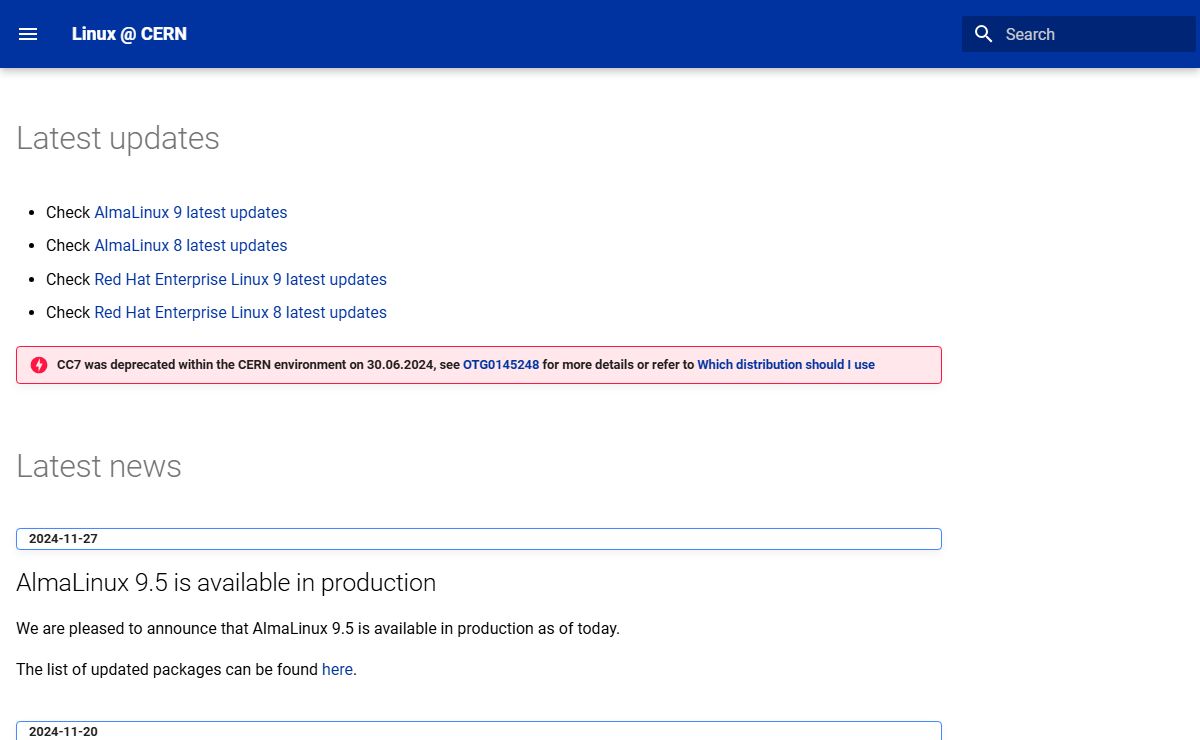Open the OTG0145248 ticket link
The height and width of the screenshot is (740, 1200).
click(501, 365)
